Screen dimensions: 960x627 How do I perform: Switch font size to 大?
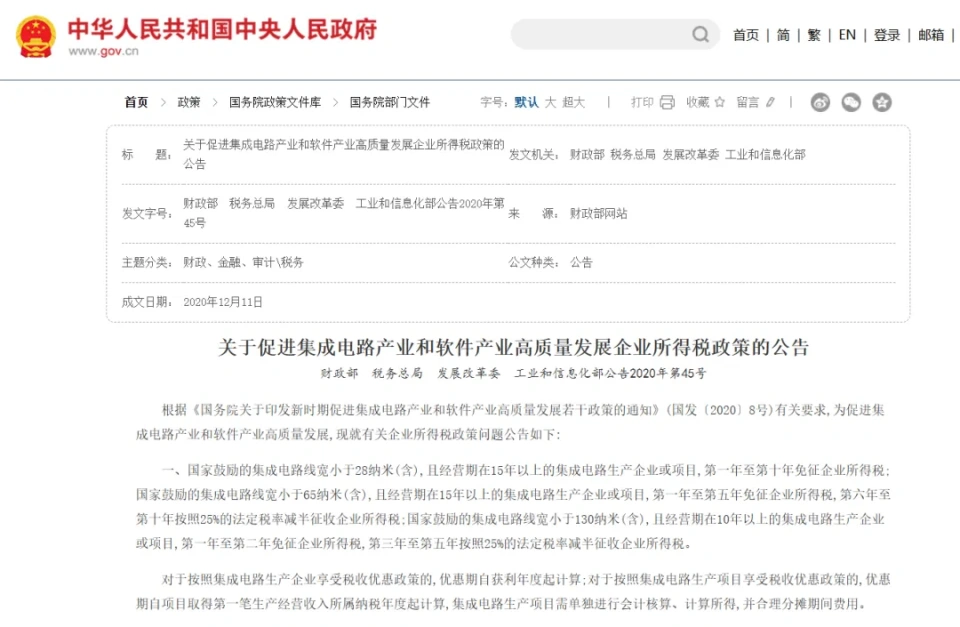click(550, 102)
